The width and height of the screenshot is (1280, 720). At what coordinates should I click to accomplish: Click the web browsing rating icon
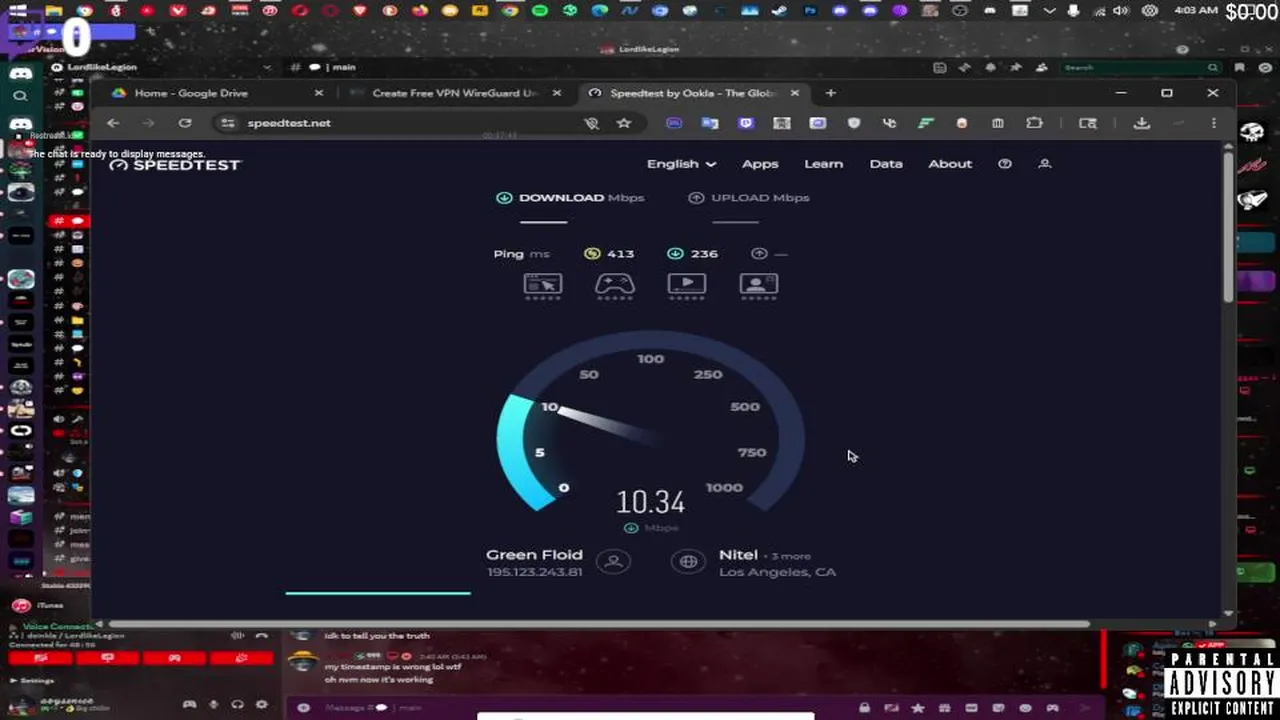[x=543, y=286]
